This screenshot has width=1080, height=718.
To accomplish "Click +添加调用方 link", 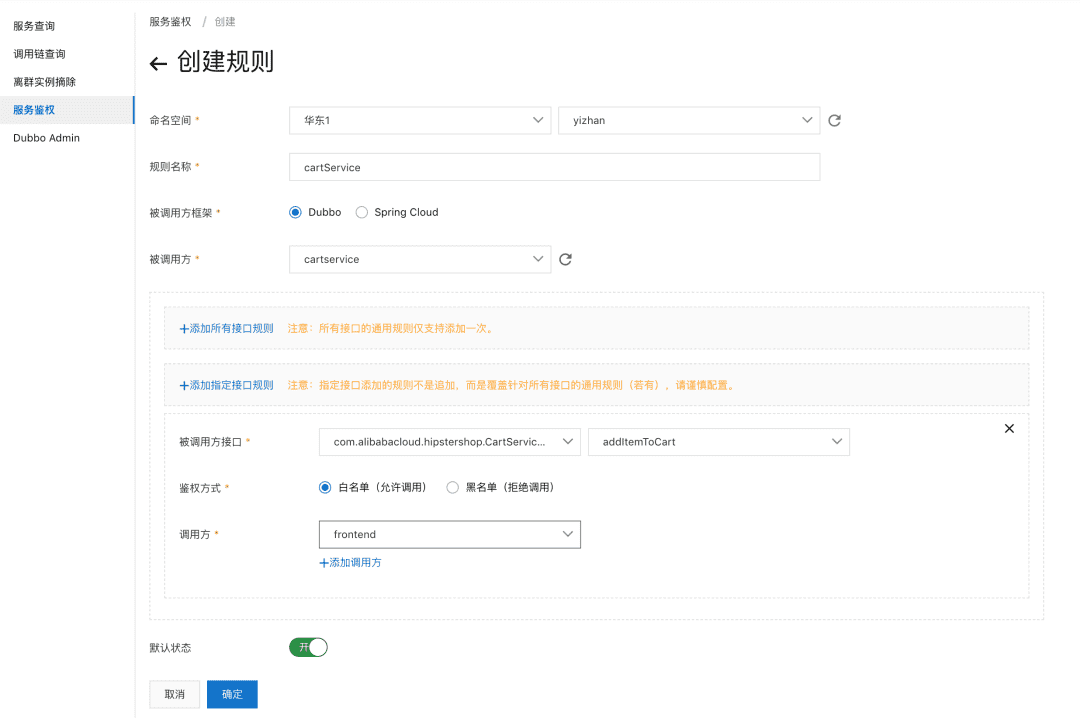I will (350, 563).
